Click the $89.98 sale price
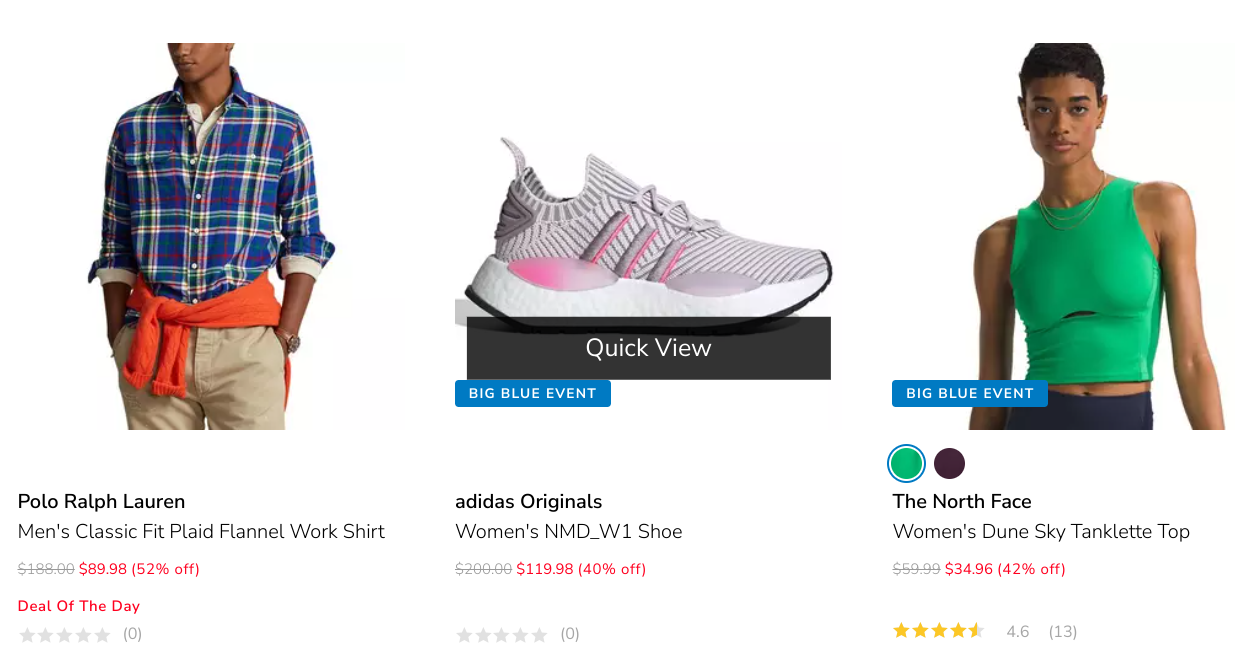This screenshot has height=654, width=1235. pyautogui.click(x=103, y=569)
